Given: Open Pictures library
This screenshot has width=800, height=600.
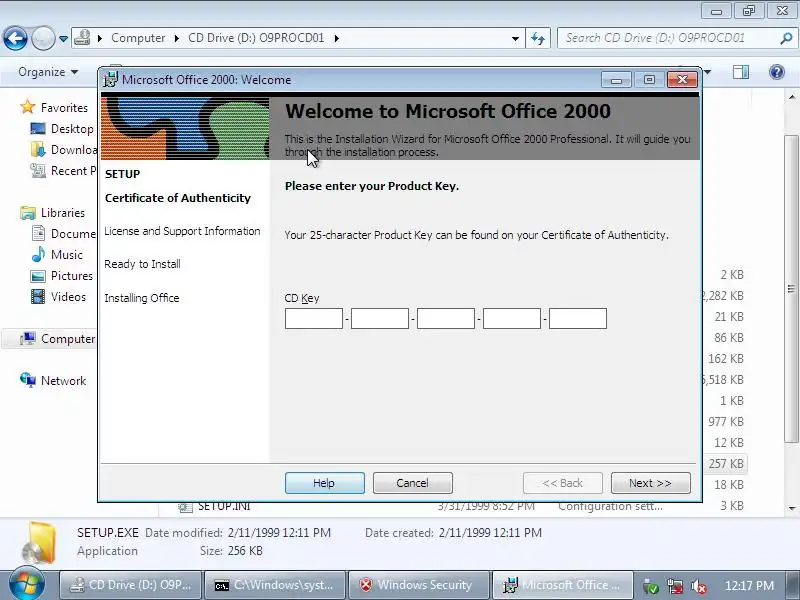Looking at the screenshot, I should (72, 276).
